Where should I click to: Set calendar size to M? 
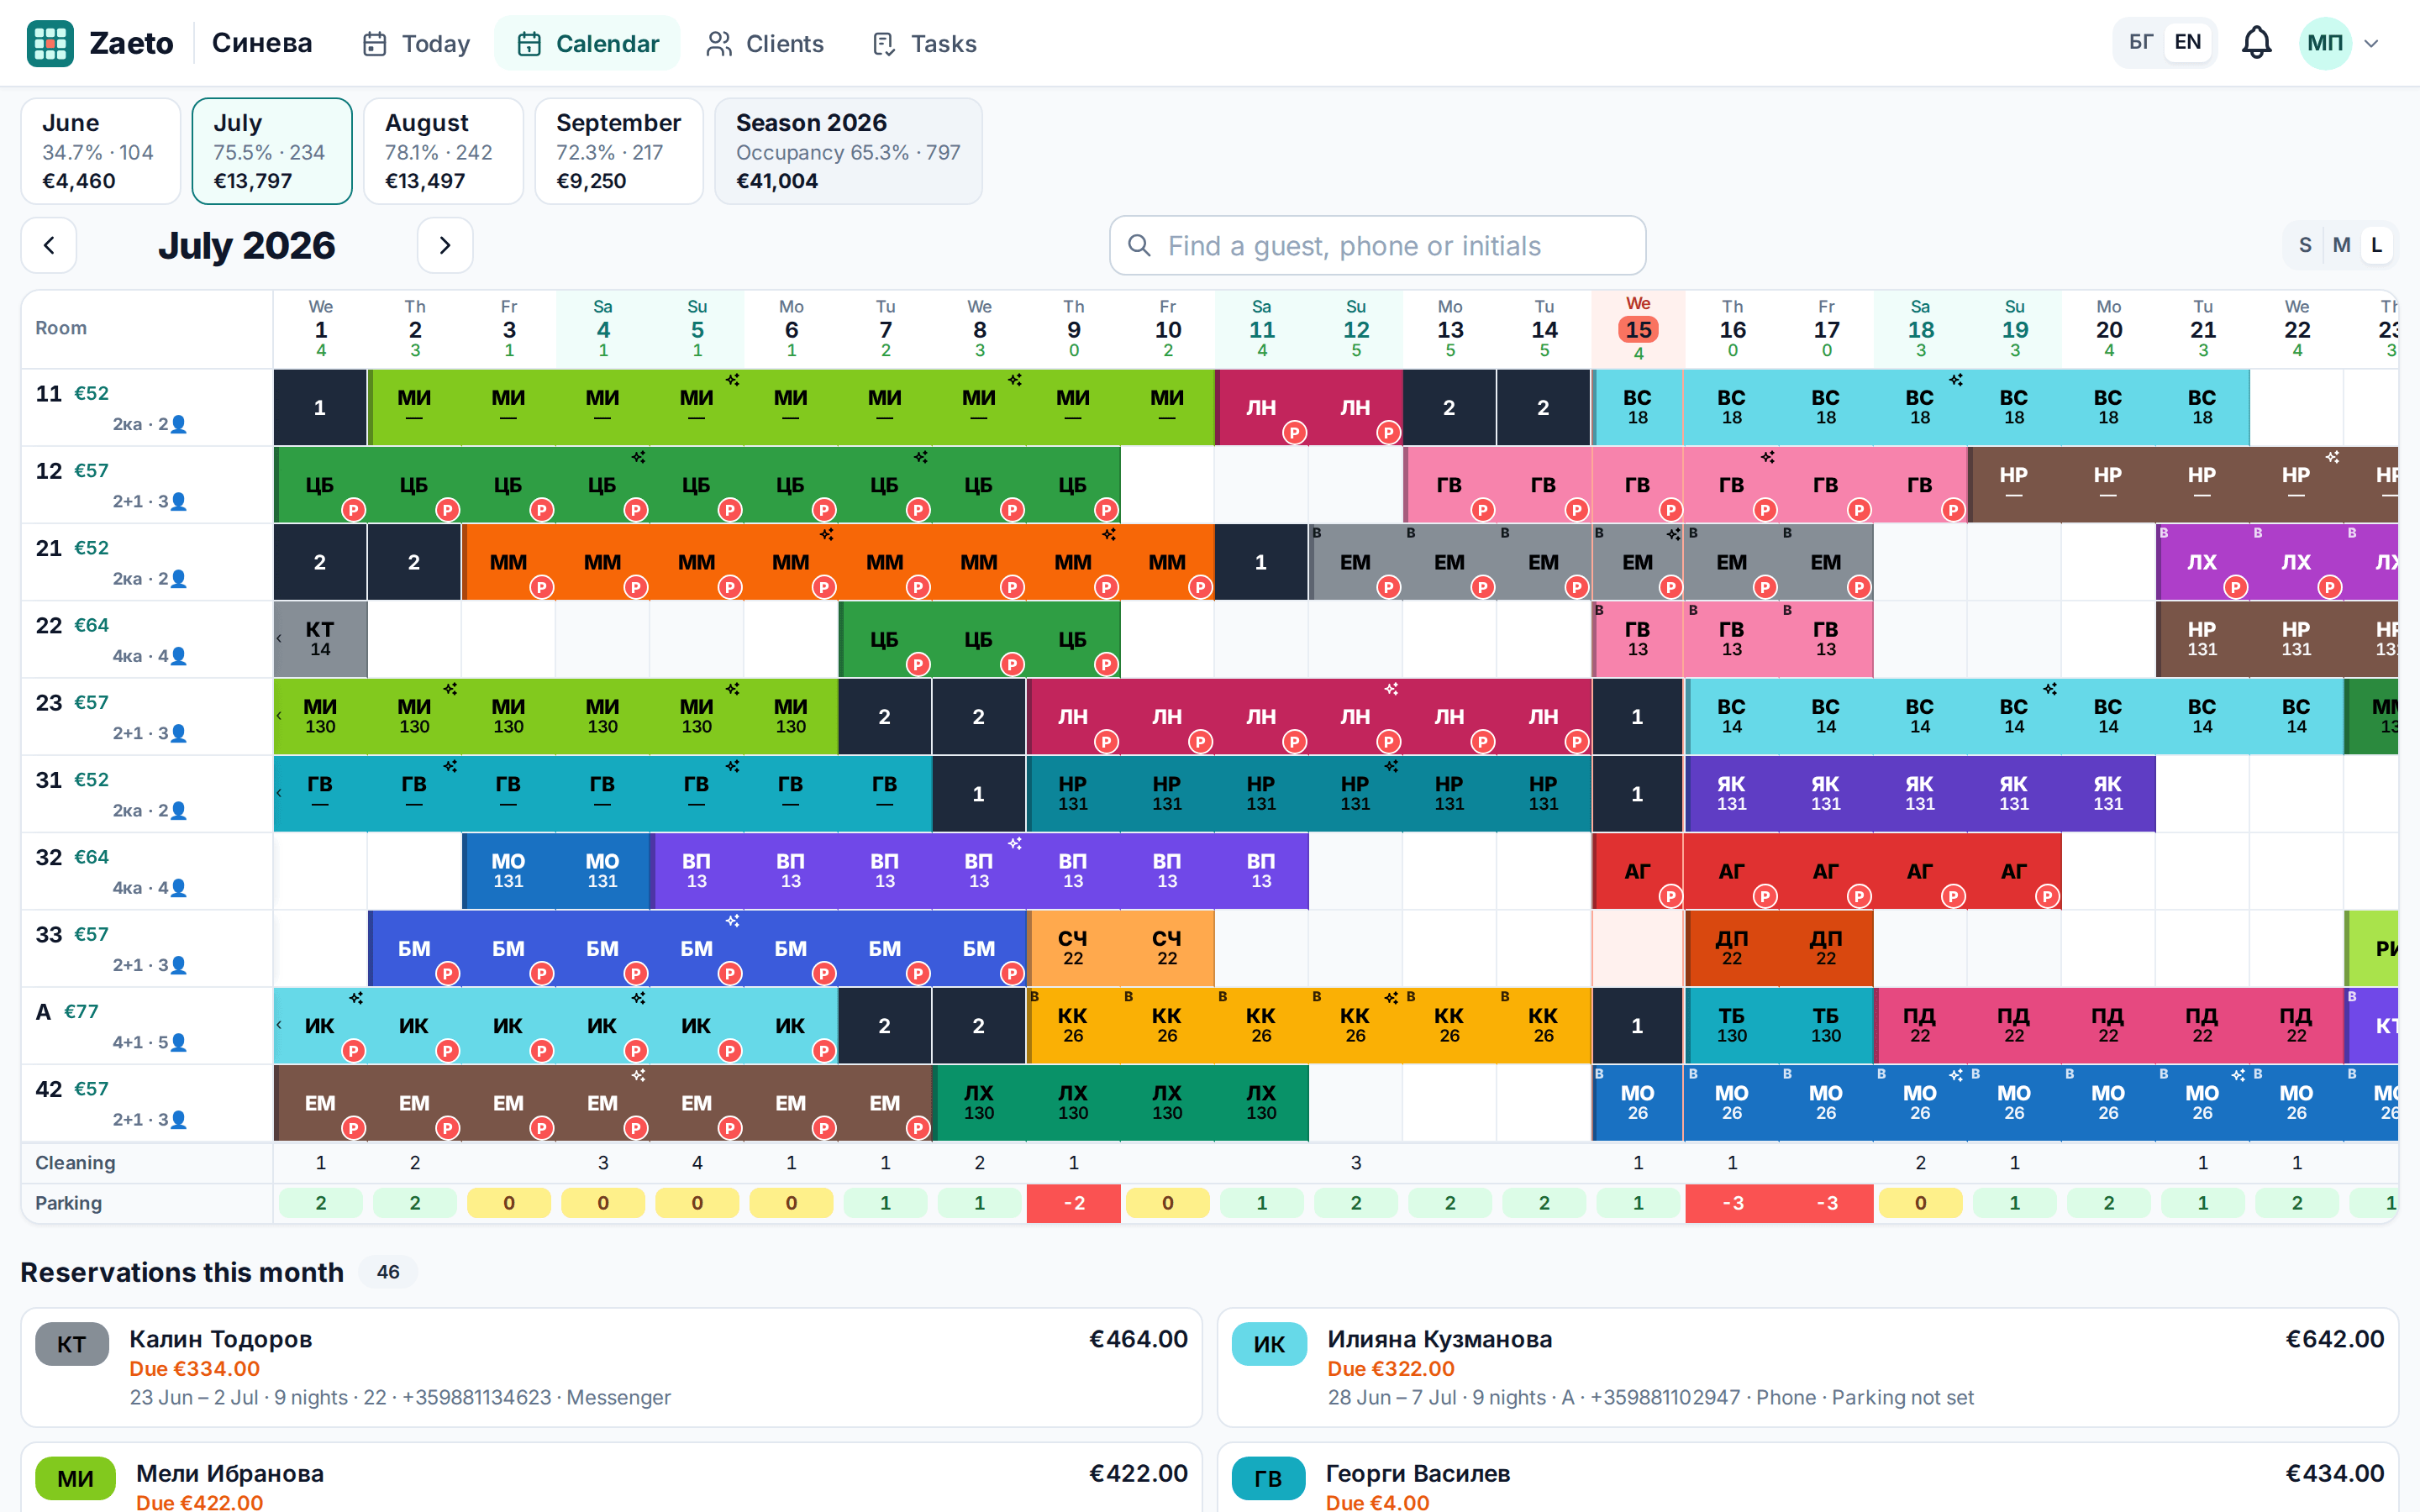pos(2341,245)
